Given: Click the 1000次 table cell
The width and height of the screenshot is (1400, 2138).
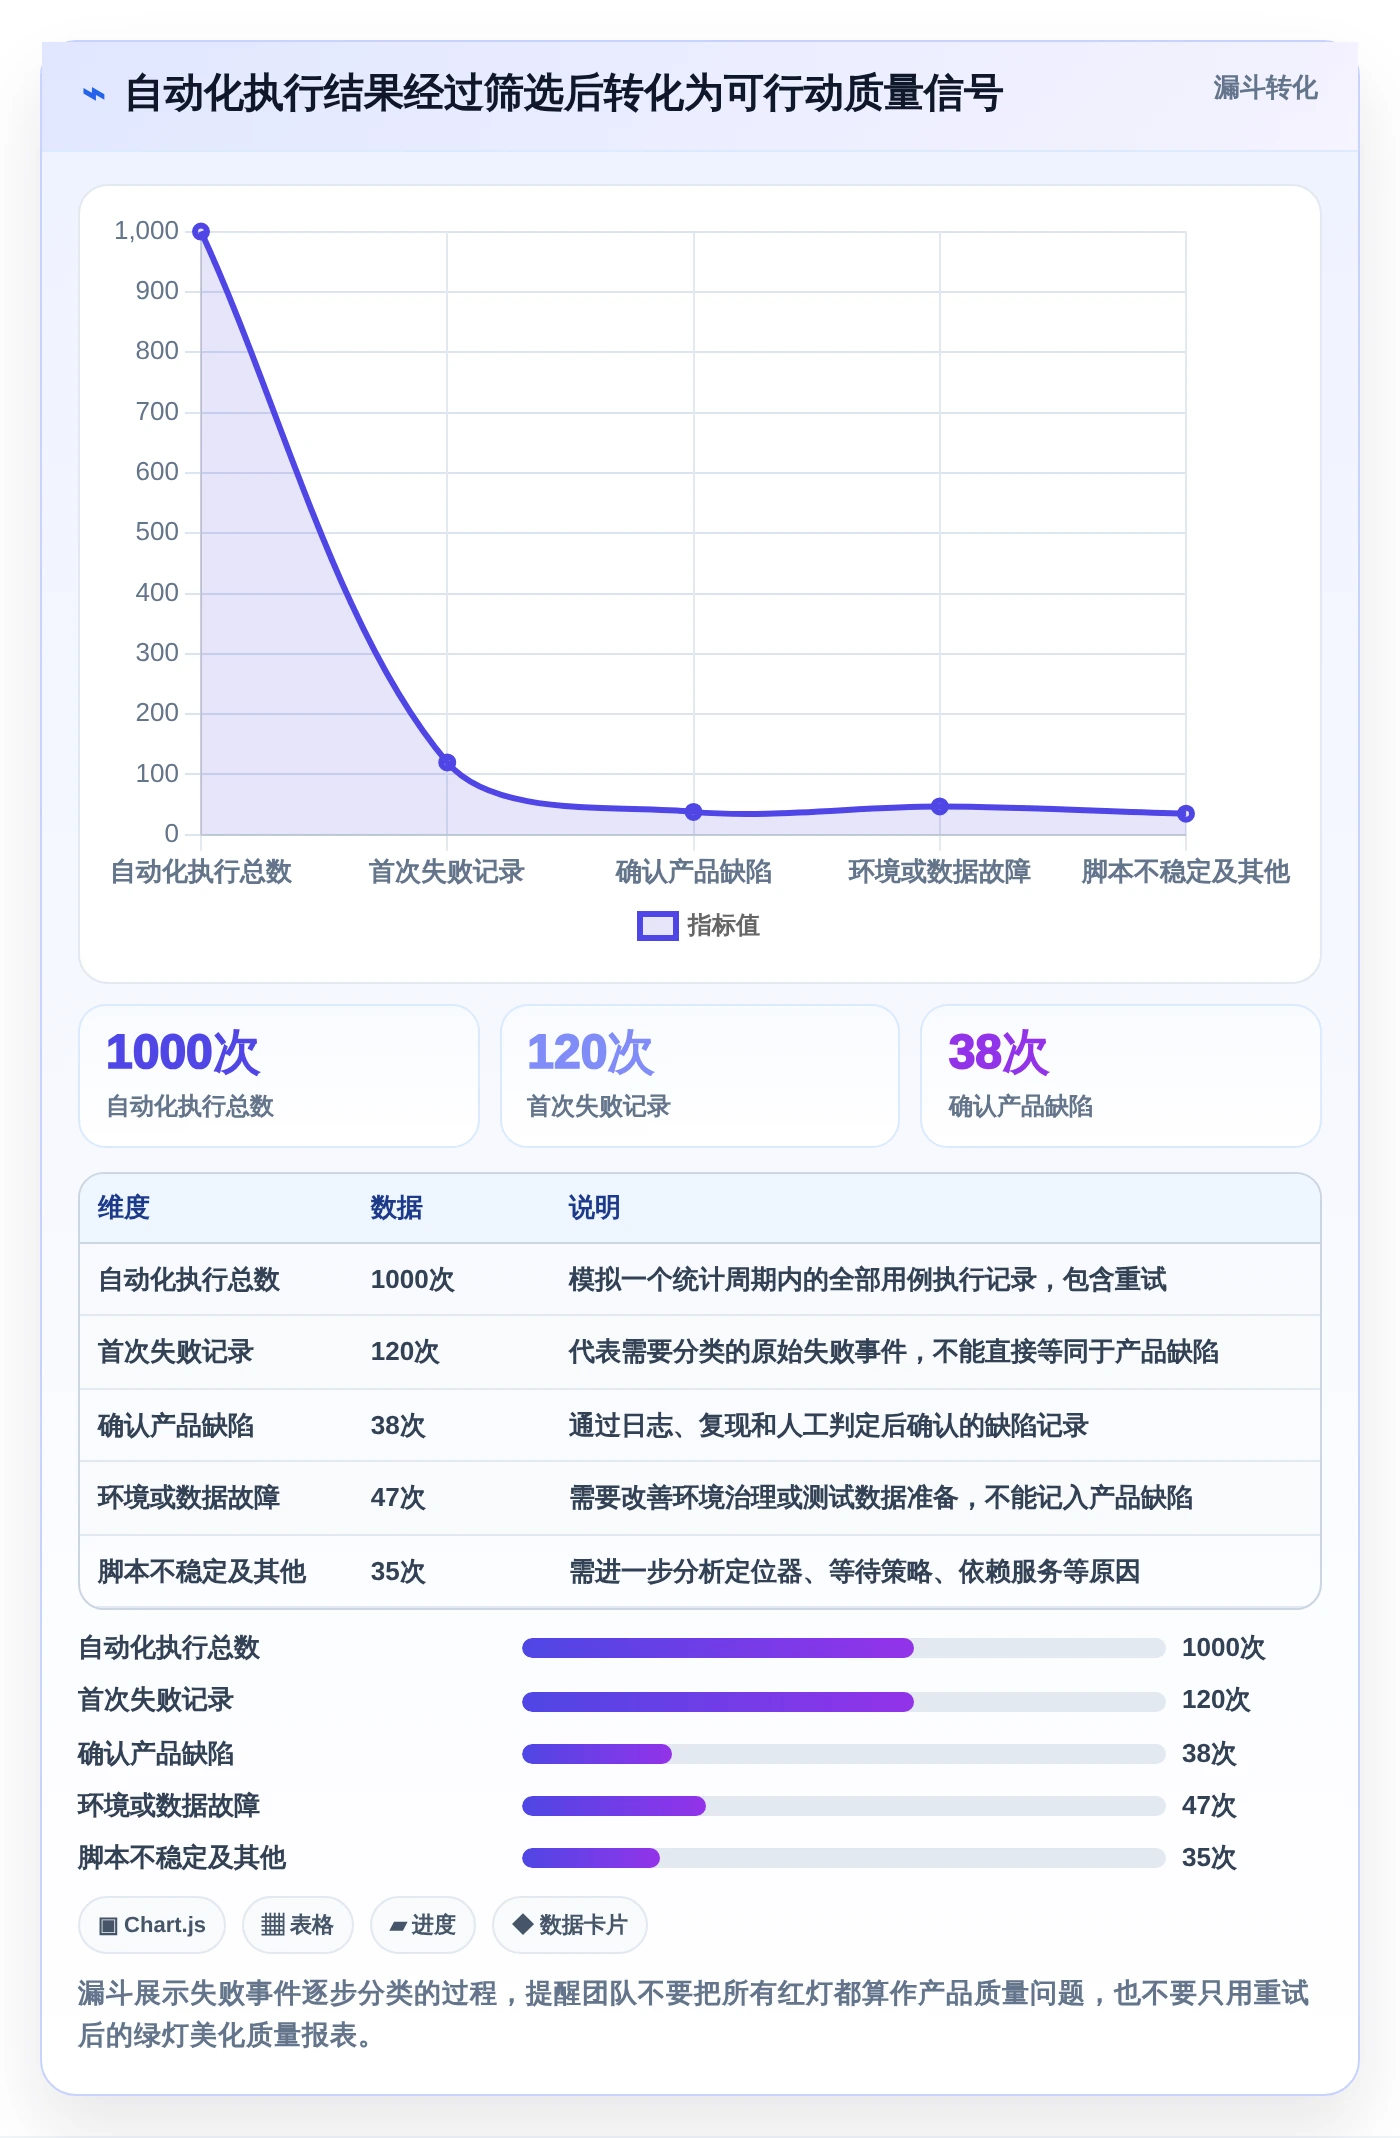Looking at the screenshot, I should tap(412, 1280).
